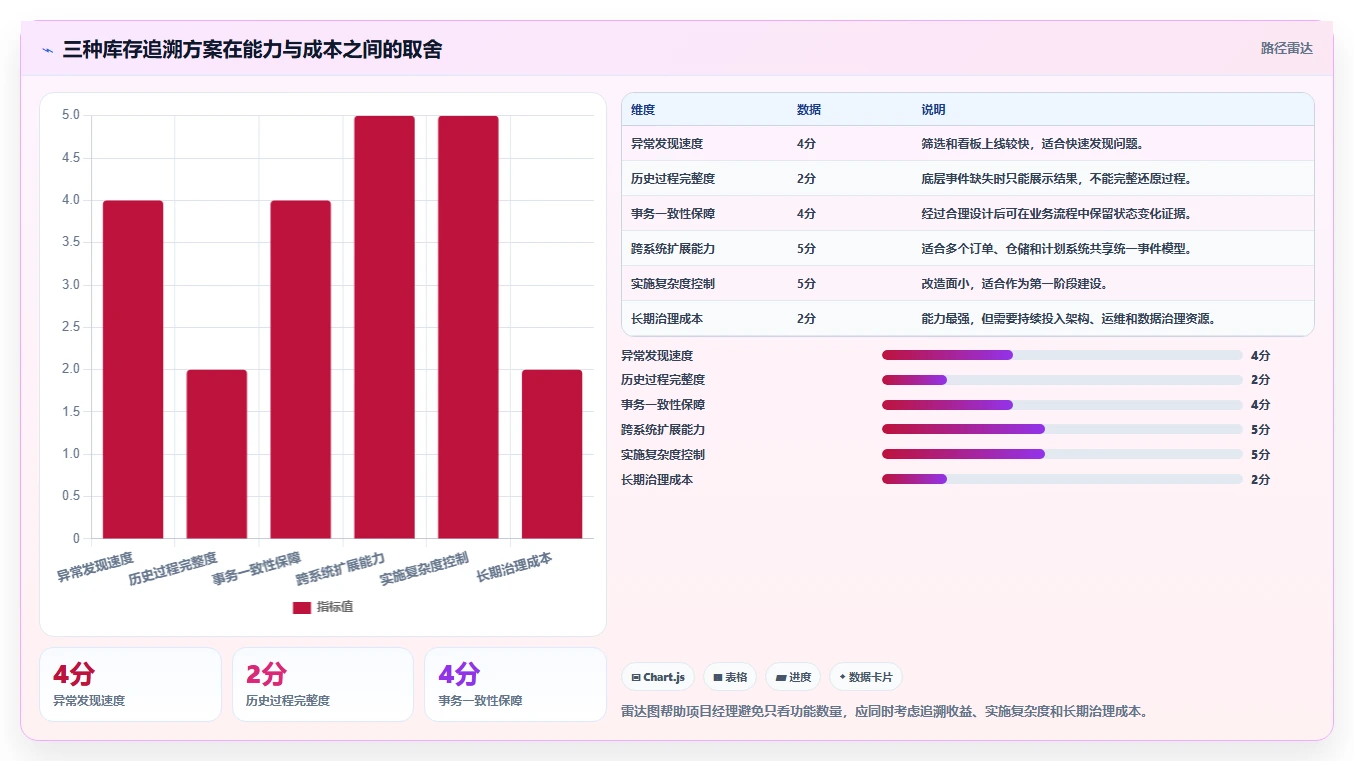Click the 事务一致性保障 table row name

click(x=673, y=214)
